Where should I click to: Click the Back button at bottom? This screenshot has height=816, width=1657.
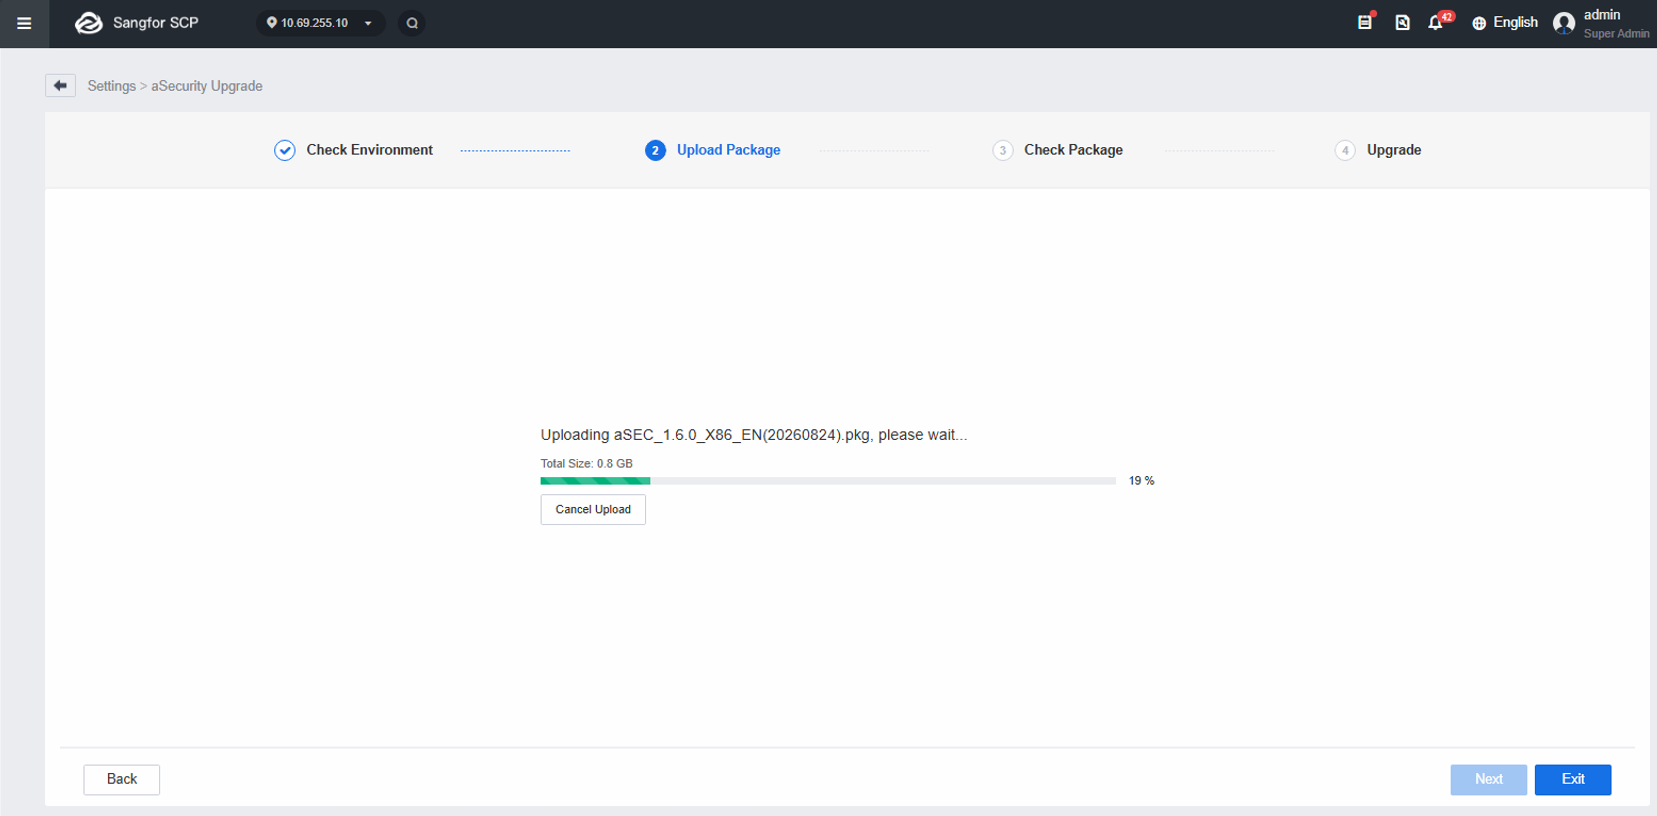point(122,780)
